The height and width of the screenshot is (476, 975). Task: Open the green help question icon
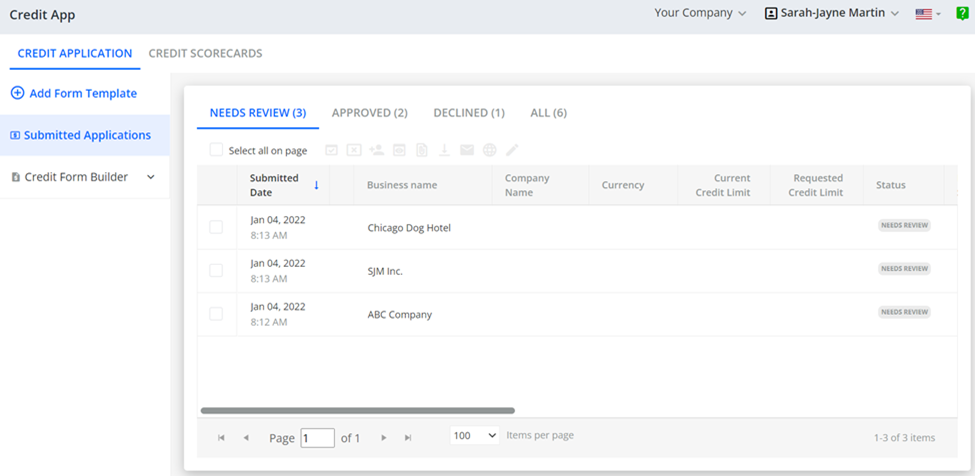click(x=962, y=13)
